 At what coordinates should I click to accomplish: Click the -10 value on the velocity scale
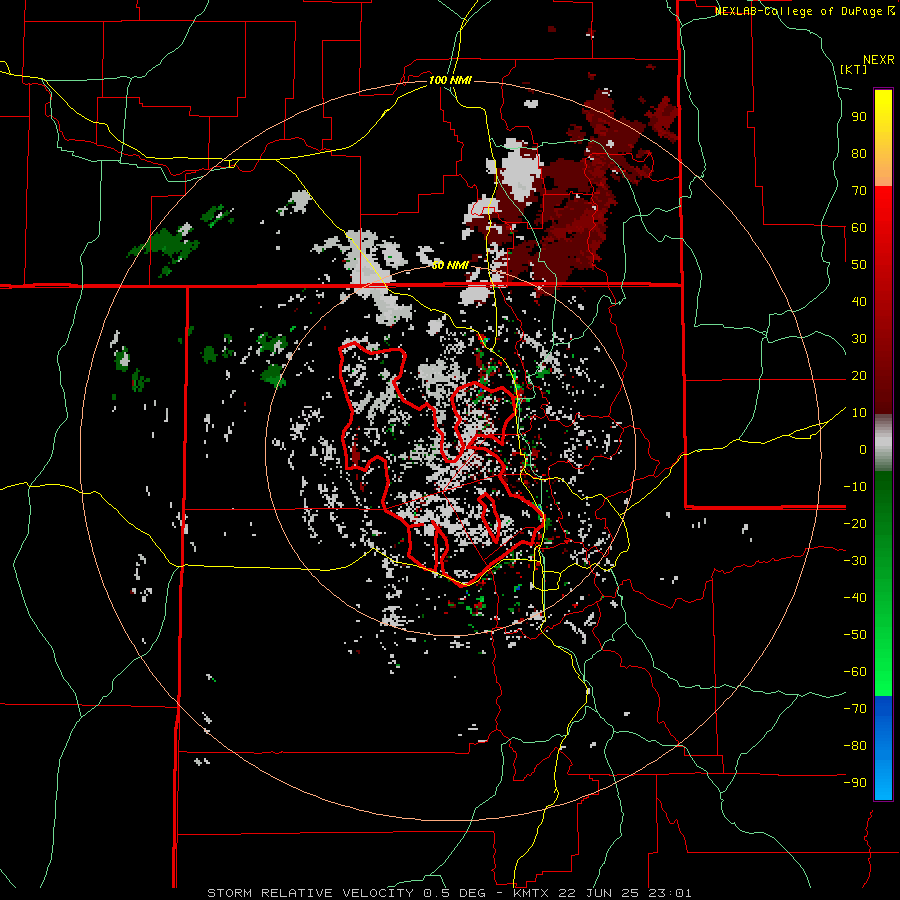pyautogui.click(x=855, y=487)
